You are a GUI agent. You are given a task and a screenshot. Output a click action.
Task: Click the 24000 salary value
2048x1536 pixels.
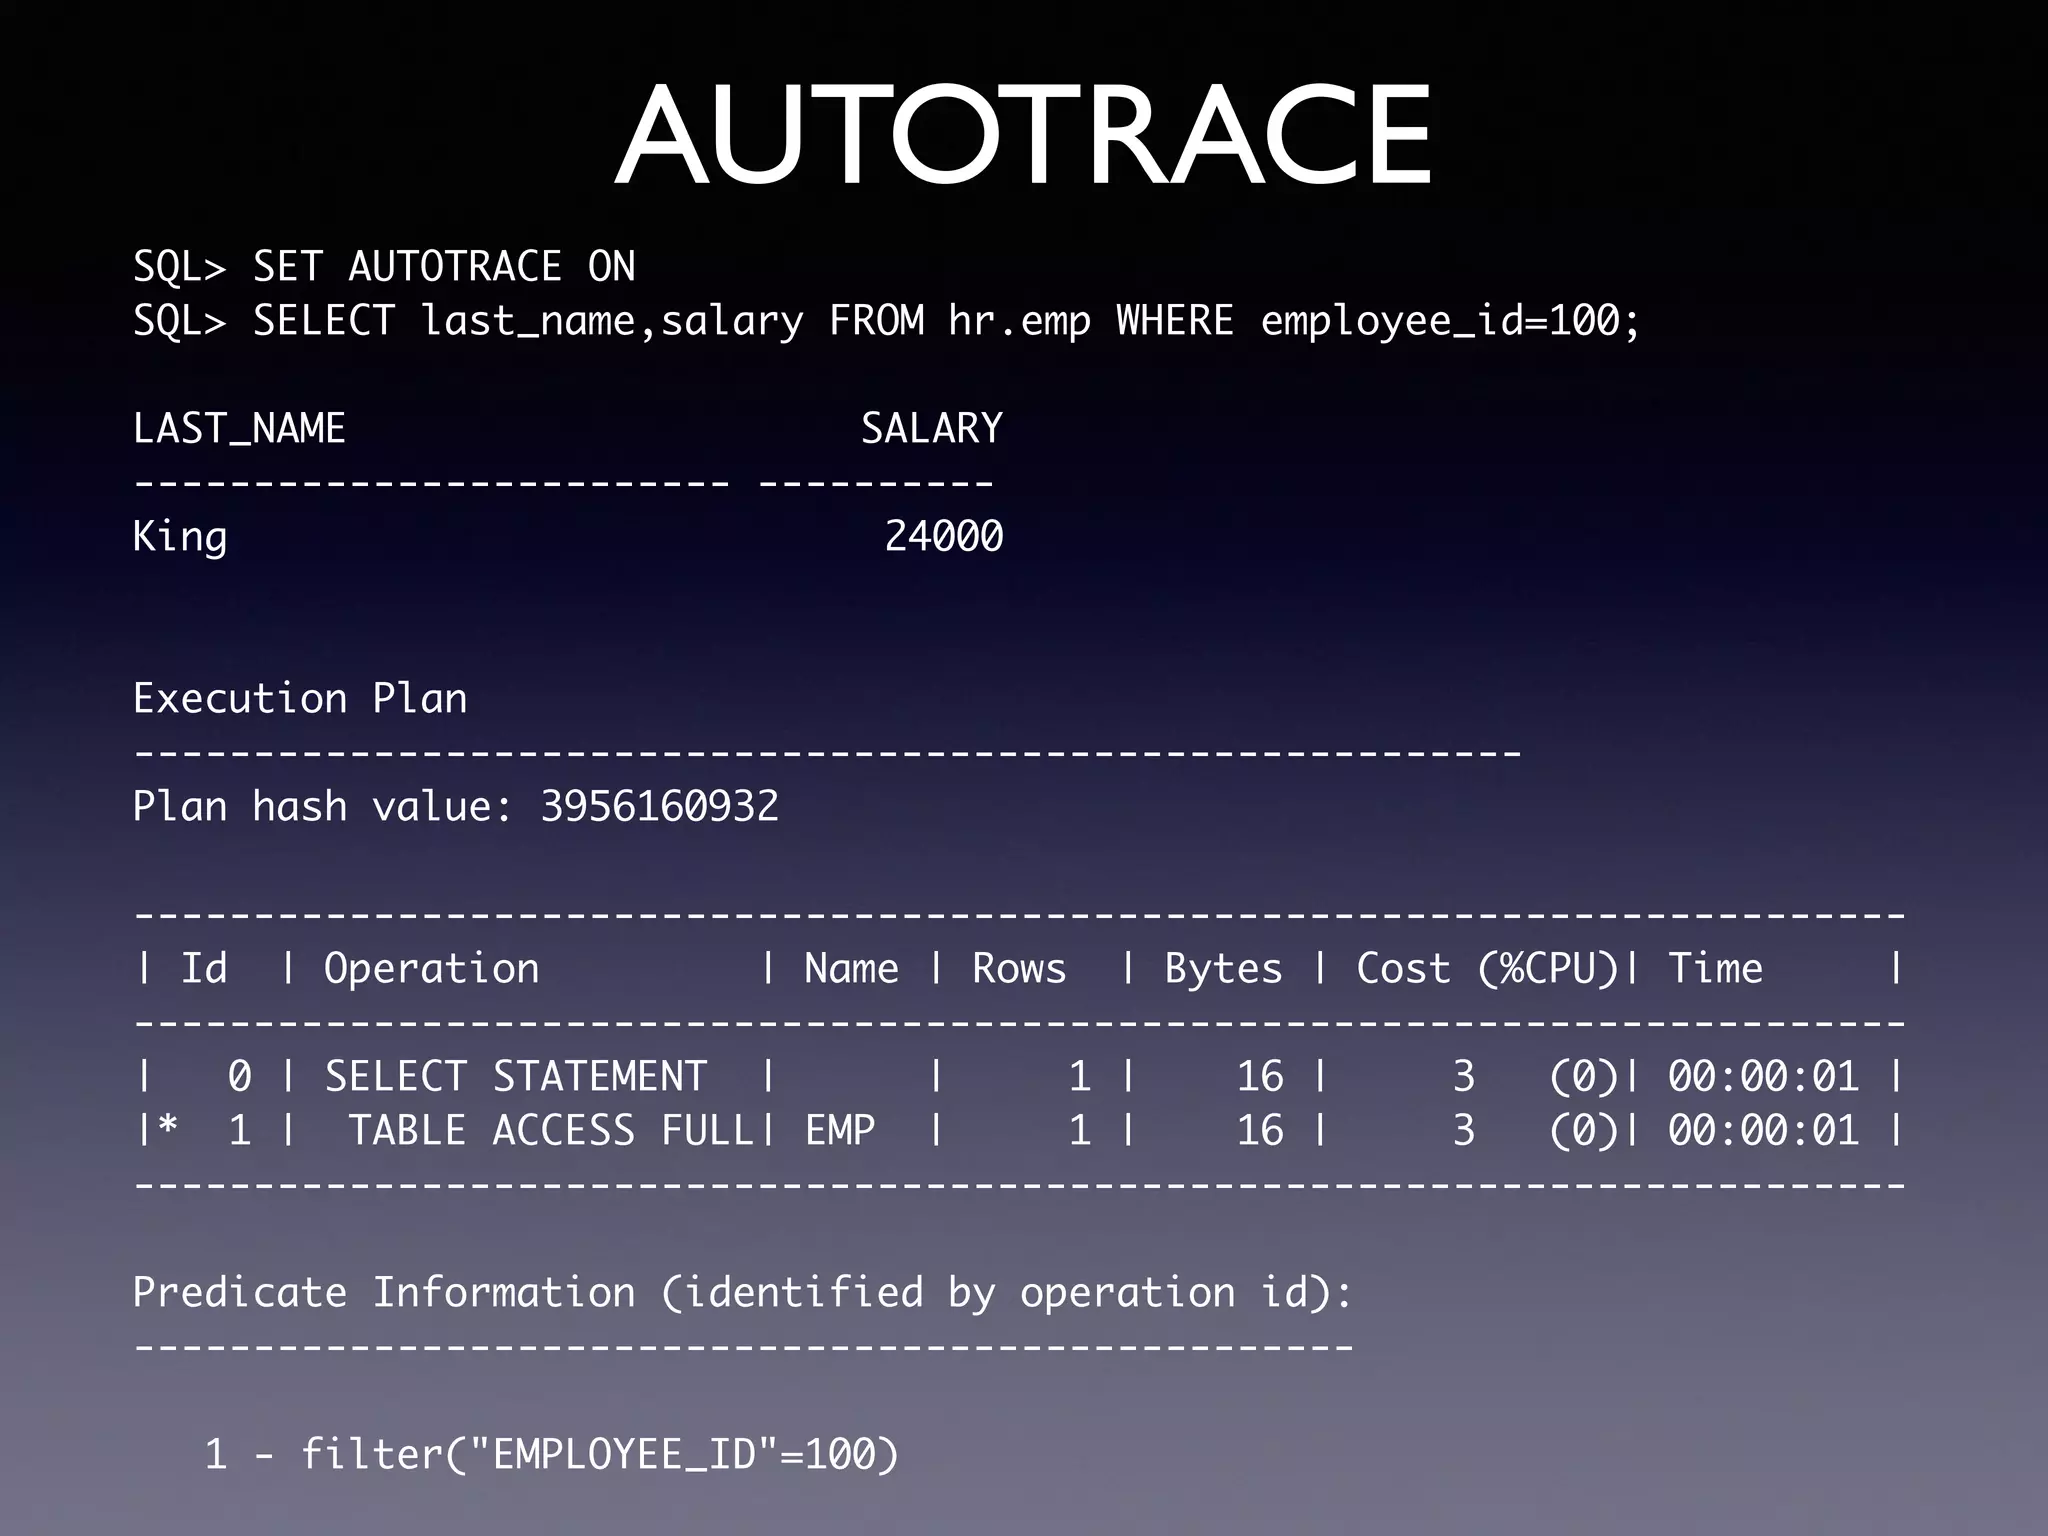943,537
